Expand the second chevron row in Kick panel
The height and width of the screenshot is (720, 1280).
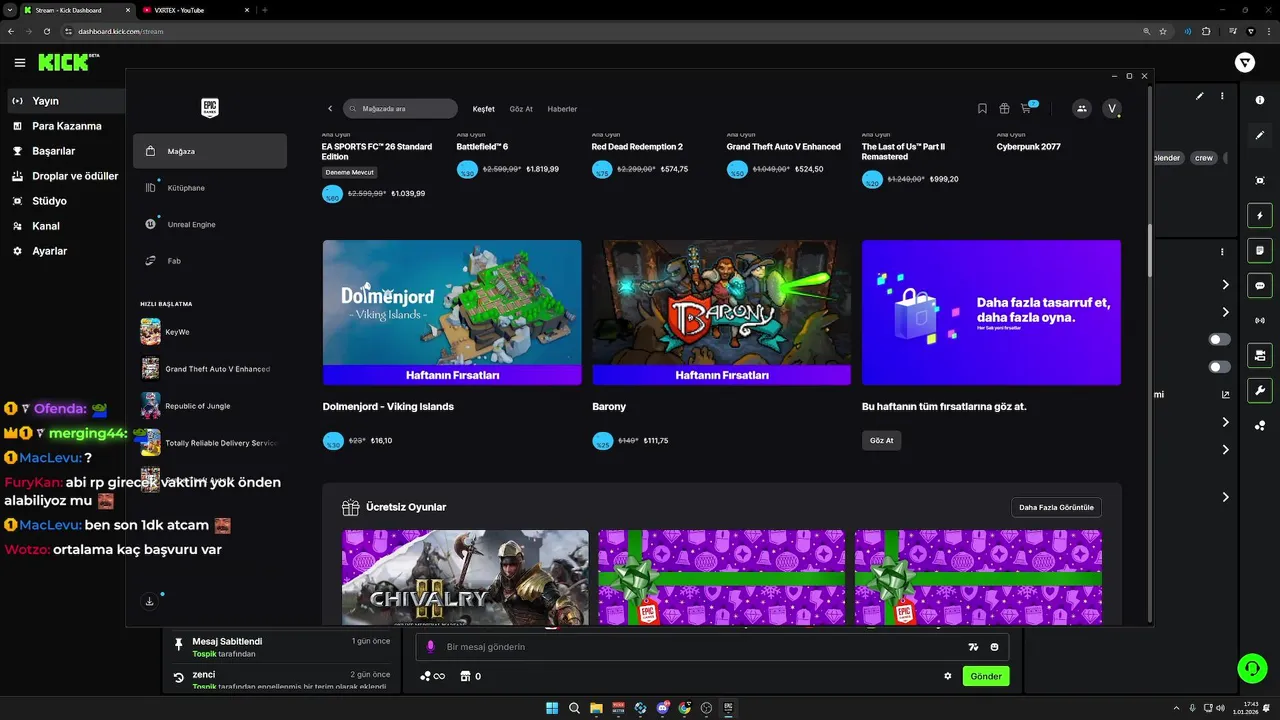[x=1225, y=313]
